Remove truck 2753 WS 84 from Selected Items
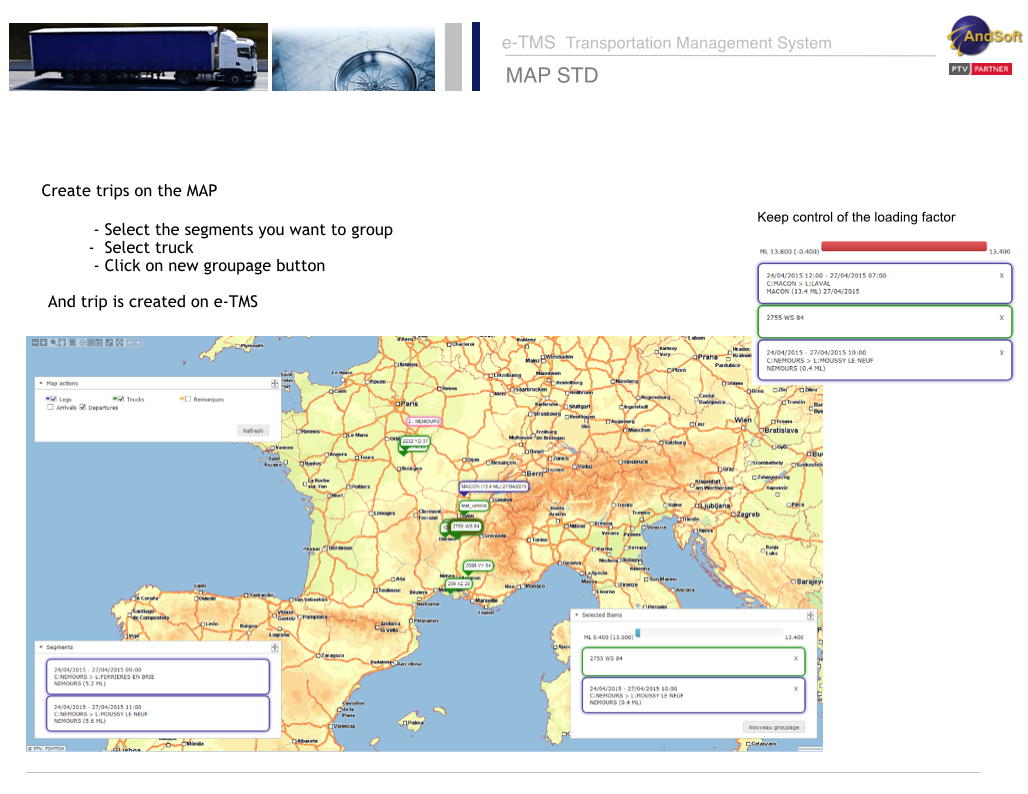This screenshot has width=1028, height=794. (796, 659)
